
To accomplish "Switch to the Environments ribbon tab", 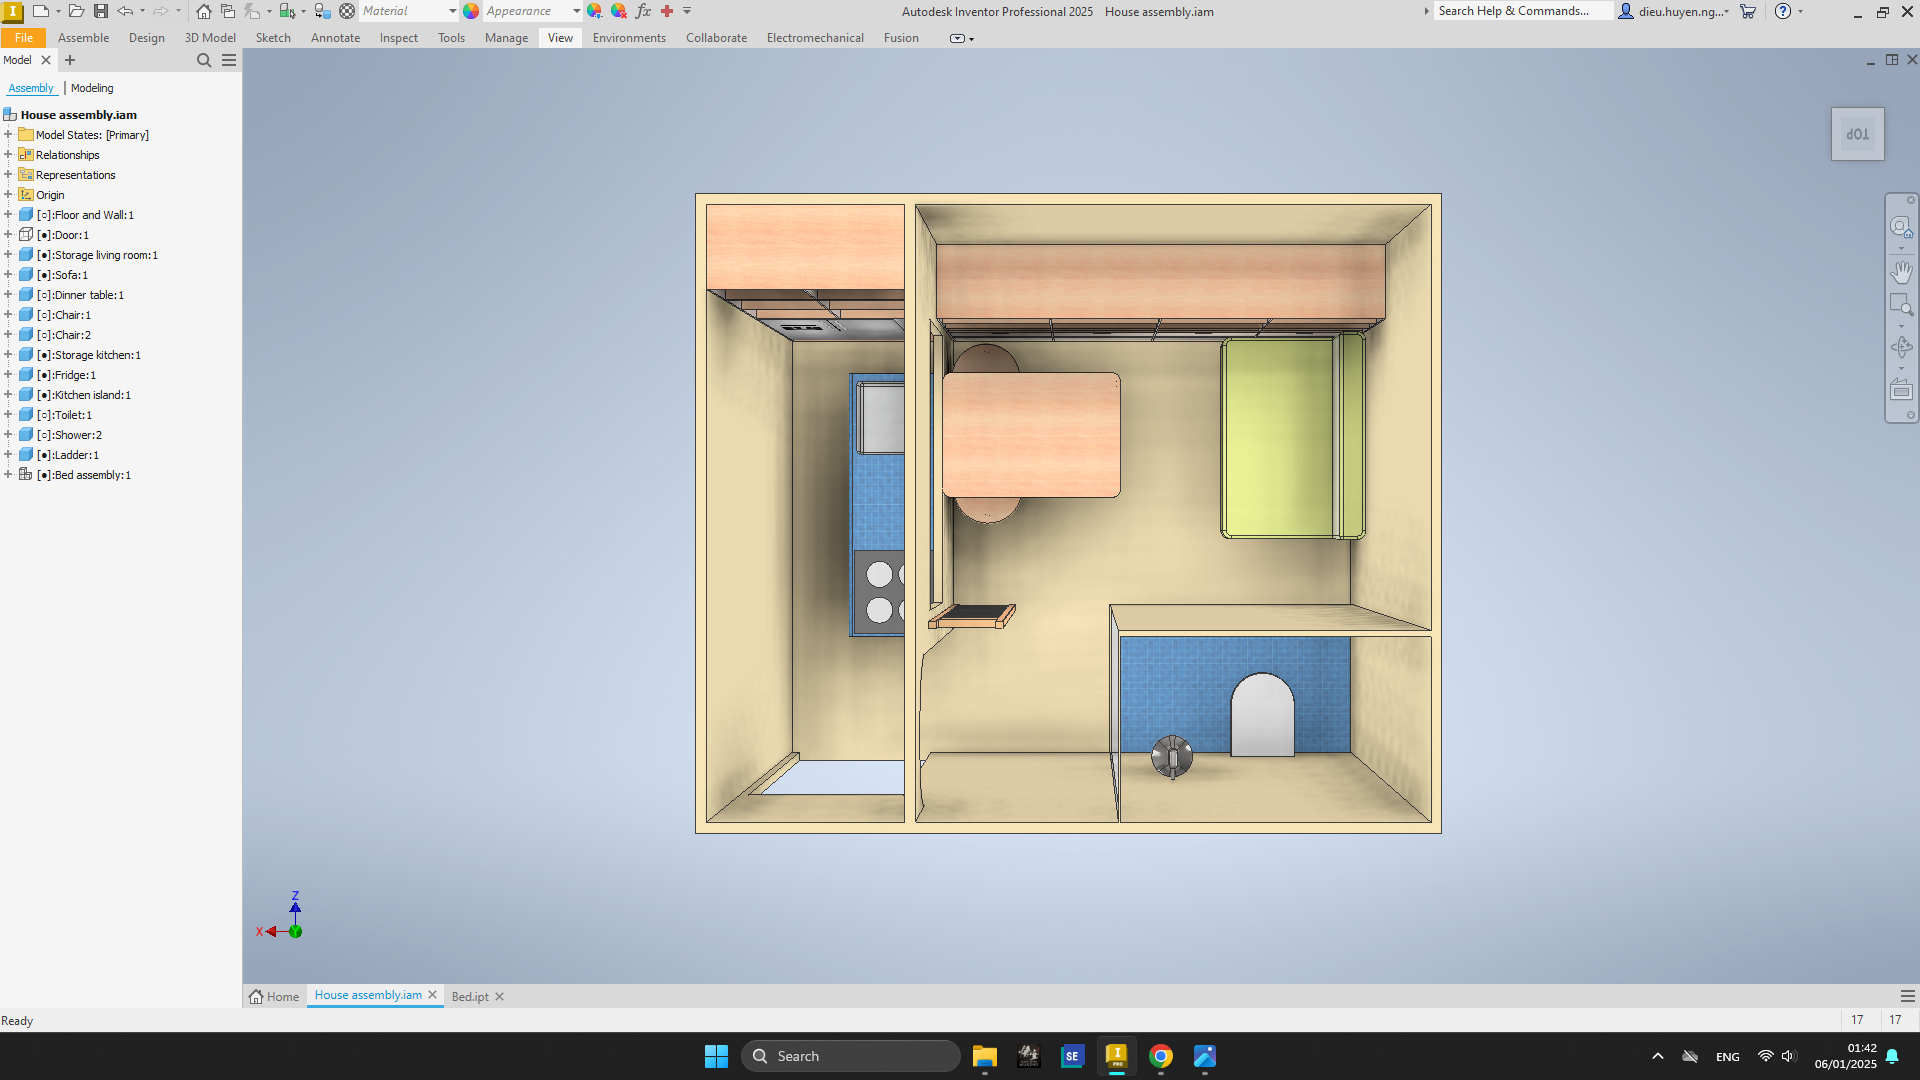I will [629, 38].
